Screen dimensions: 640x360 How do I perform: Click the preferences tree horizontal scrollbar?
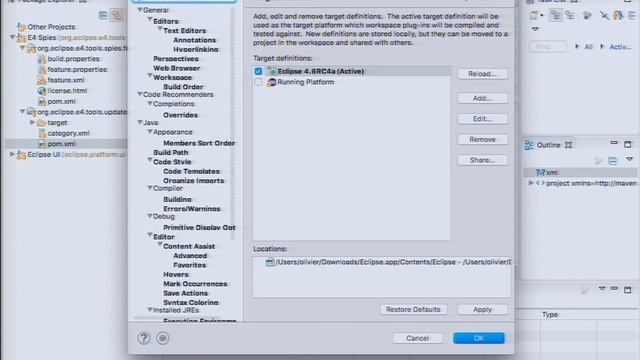[176, 318]
